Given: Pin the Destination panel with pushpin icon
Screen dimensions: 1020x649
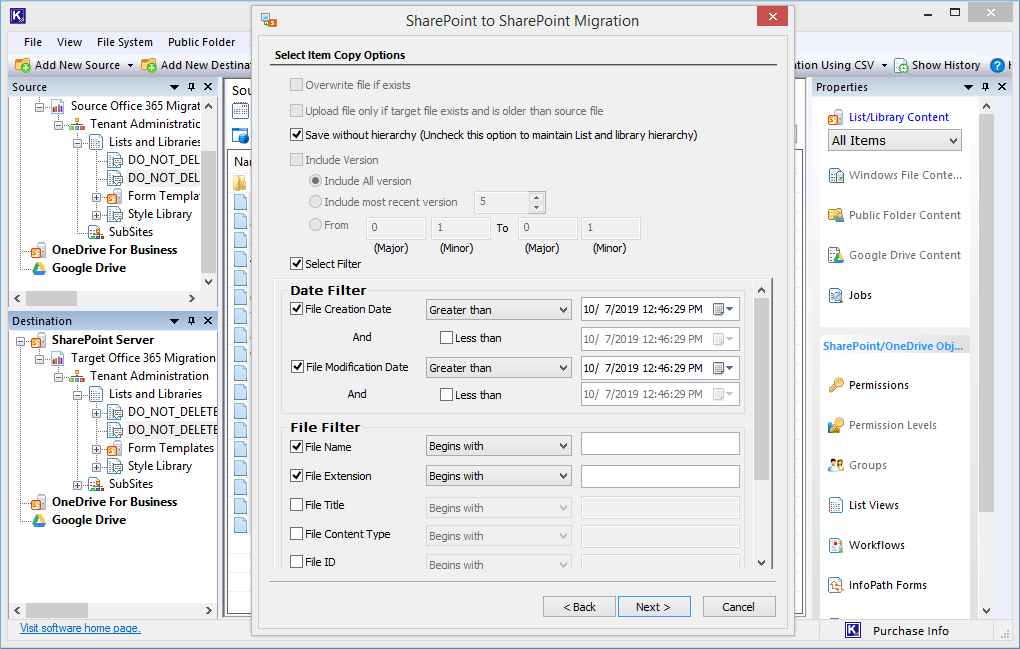Looking at the screenshot, I should click(x=191, y=321).
